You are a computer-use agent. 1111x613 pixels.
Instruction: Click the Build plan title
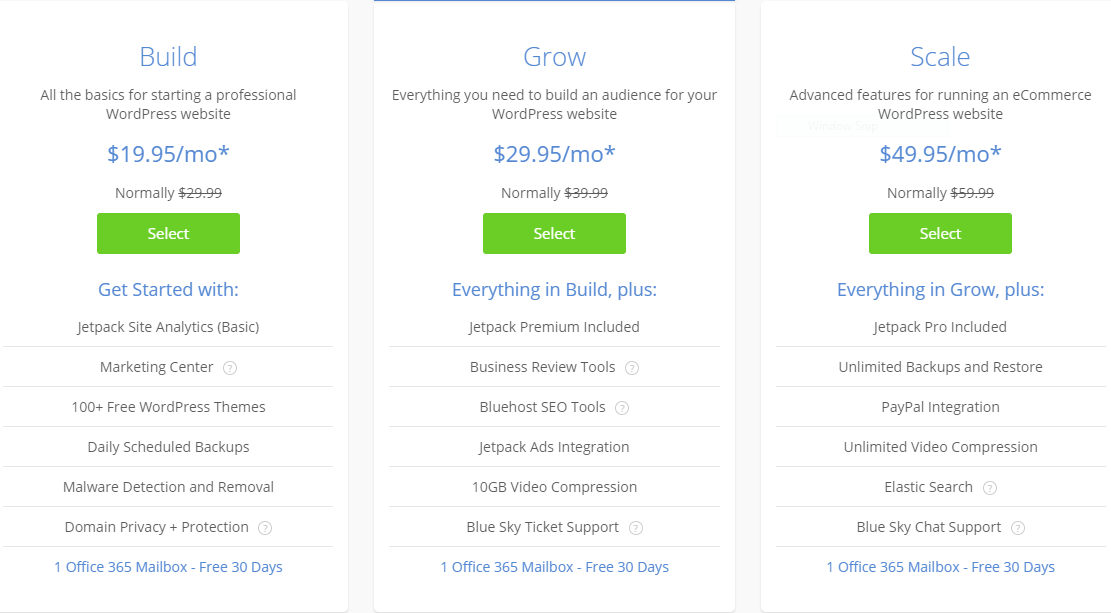(168, 57)
